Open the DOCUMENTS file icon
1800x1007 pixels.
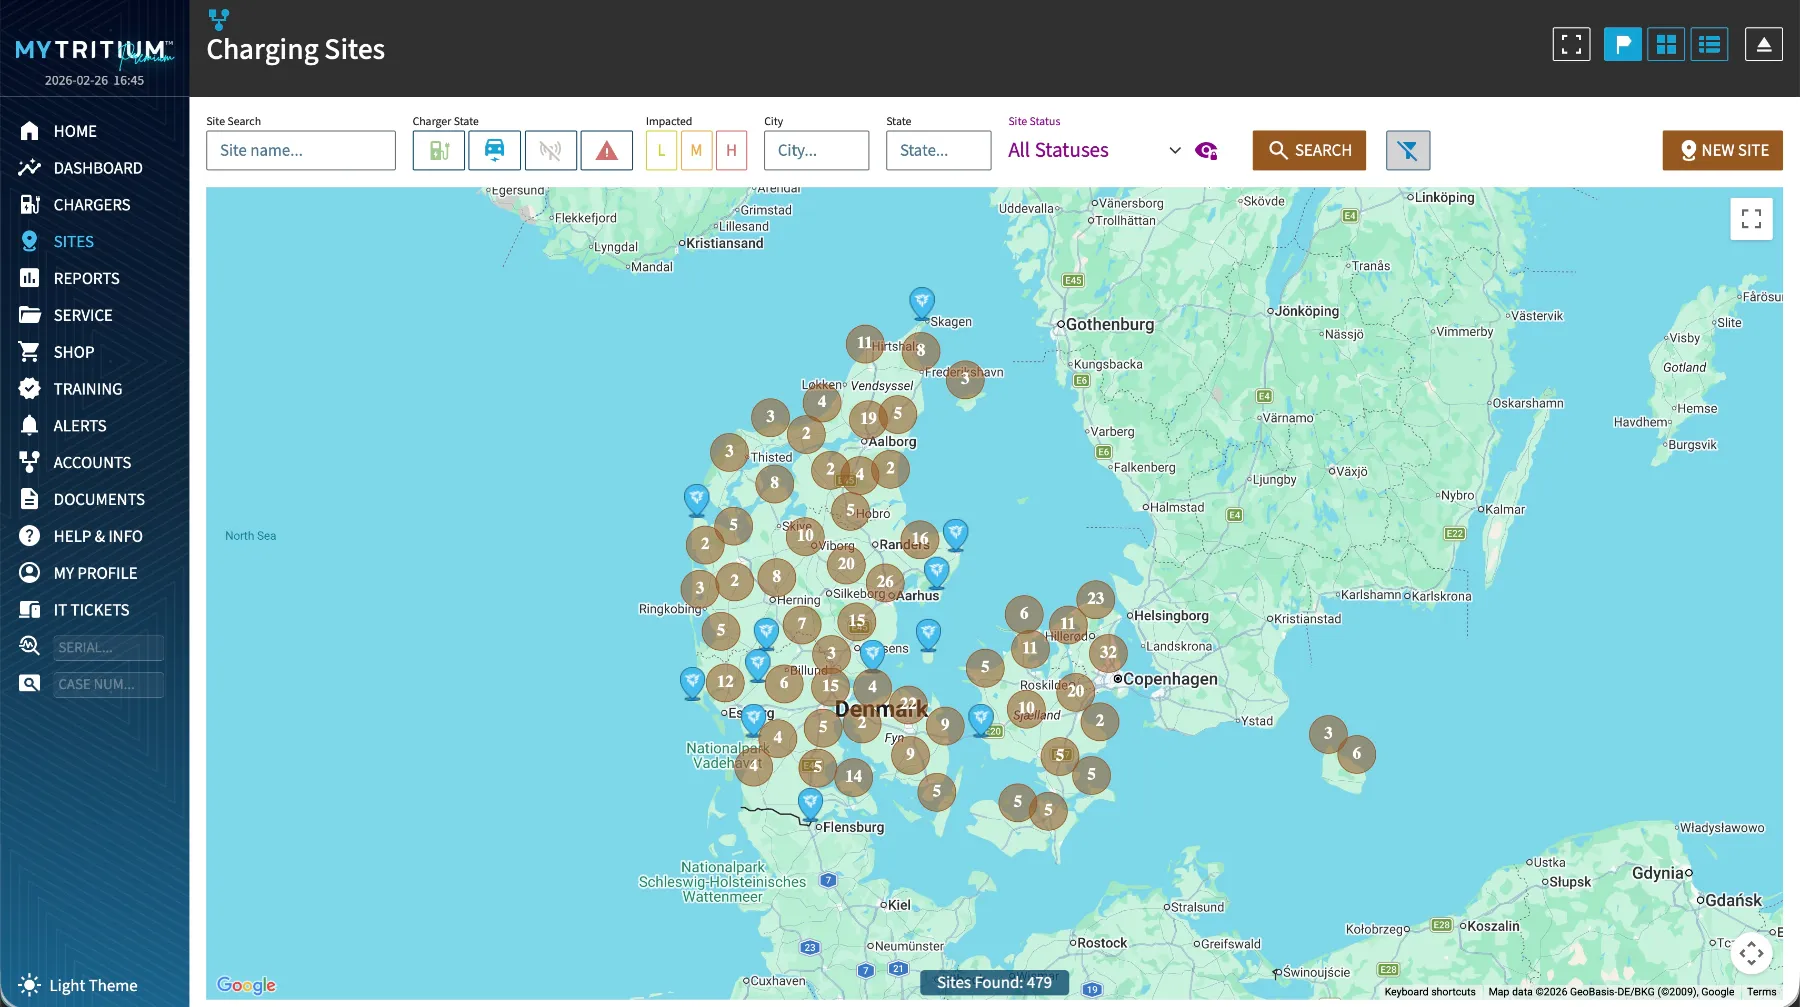coord(30,499)
